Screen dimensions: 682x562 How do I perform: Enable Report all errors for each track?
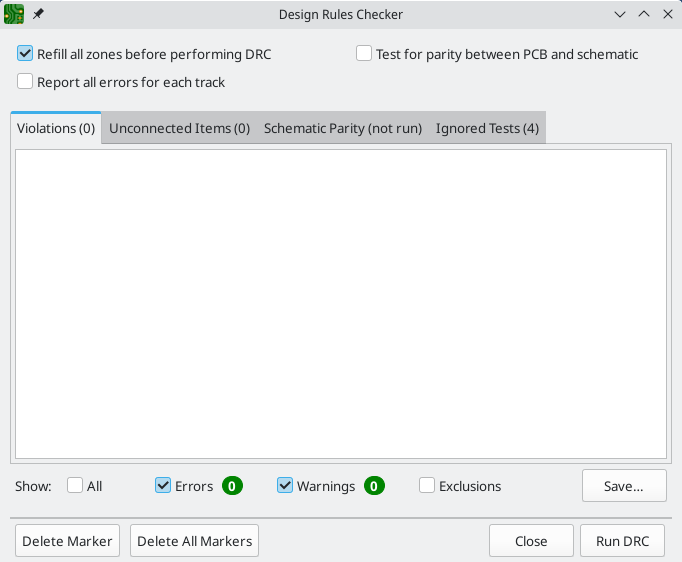[x=26, y=82]
